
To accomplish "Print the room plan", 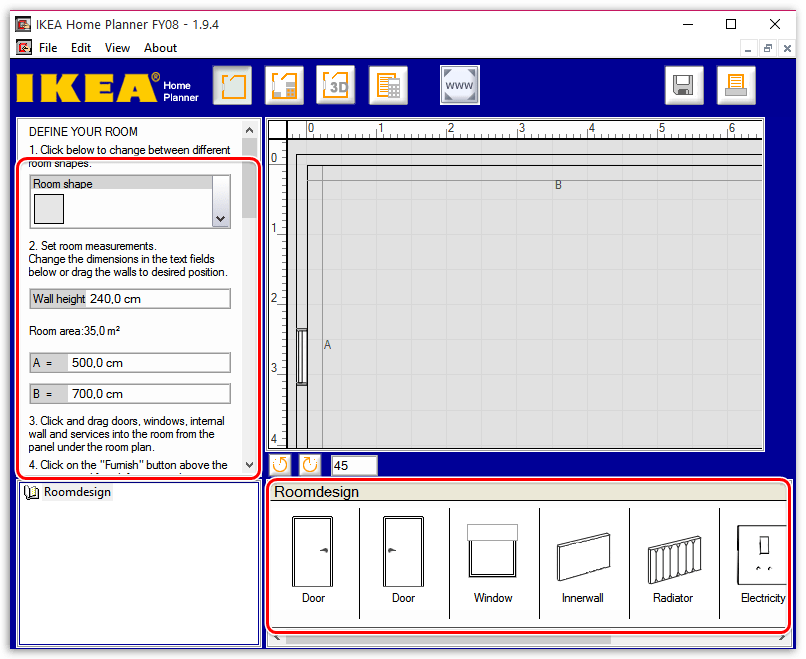I will pos(735,86).
